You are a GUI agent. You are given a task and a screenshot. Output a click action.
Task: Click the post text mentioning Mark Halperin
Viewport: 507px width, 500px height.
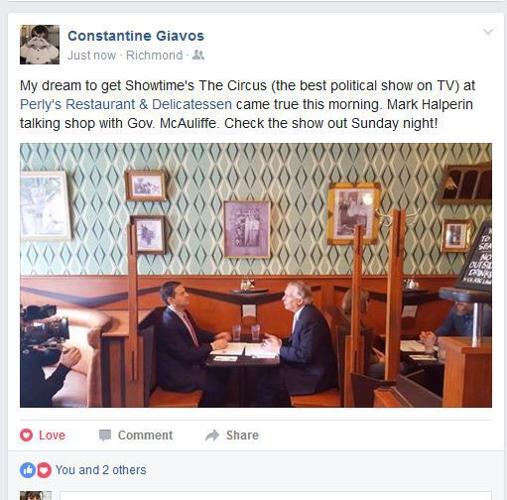(x=247, y=104)
